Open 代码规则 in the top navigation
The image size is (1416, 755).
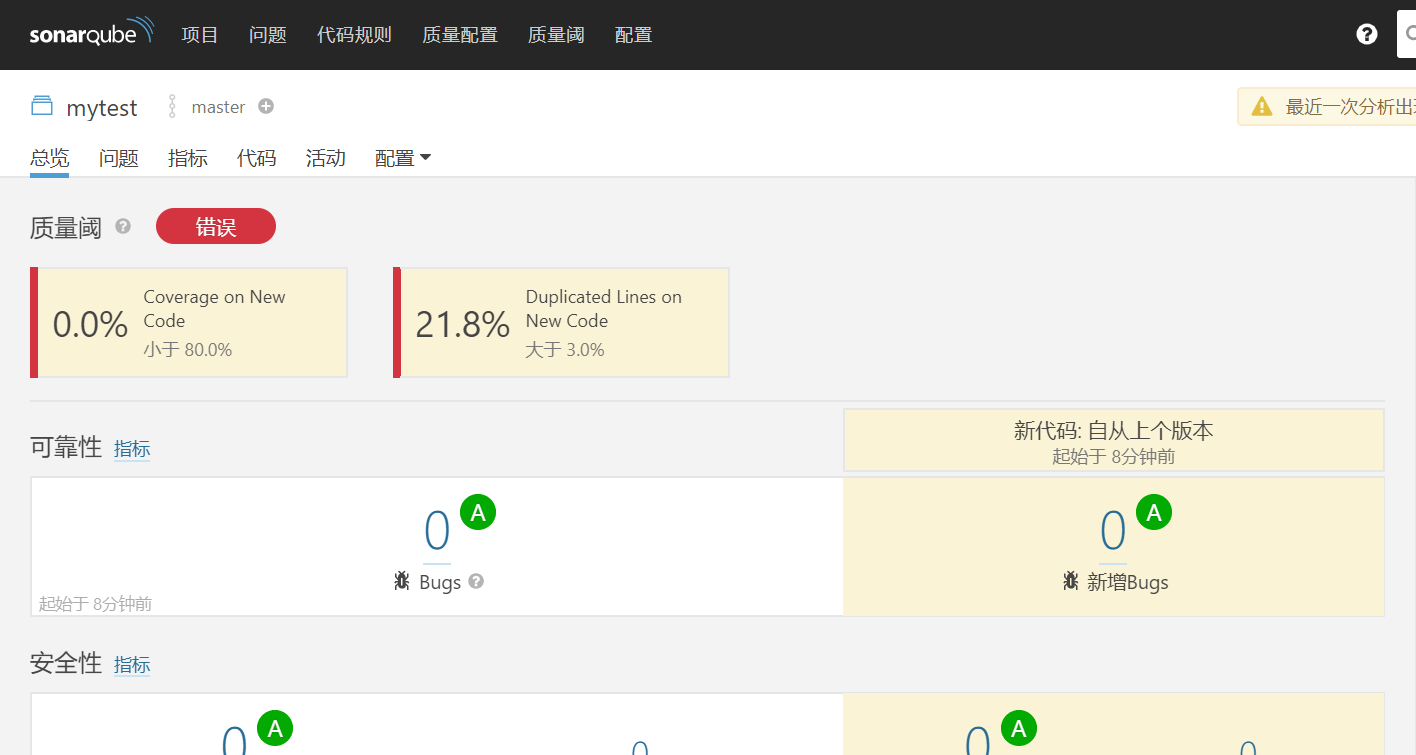pos(354,35)
